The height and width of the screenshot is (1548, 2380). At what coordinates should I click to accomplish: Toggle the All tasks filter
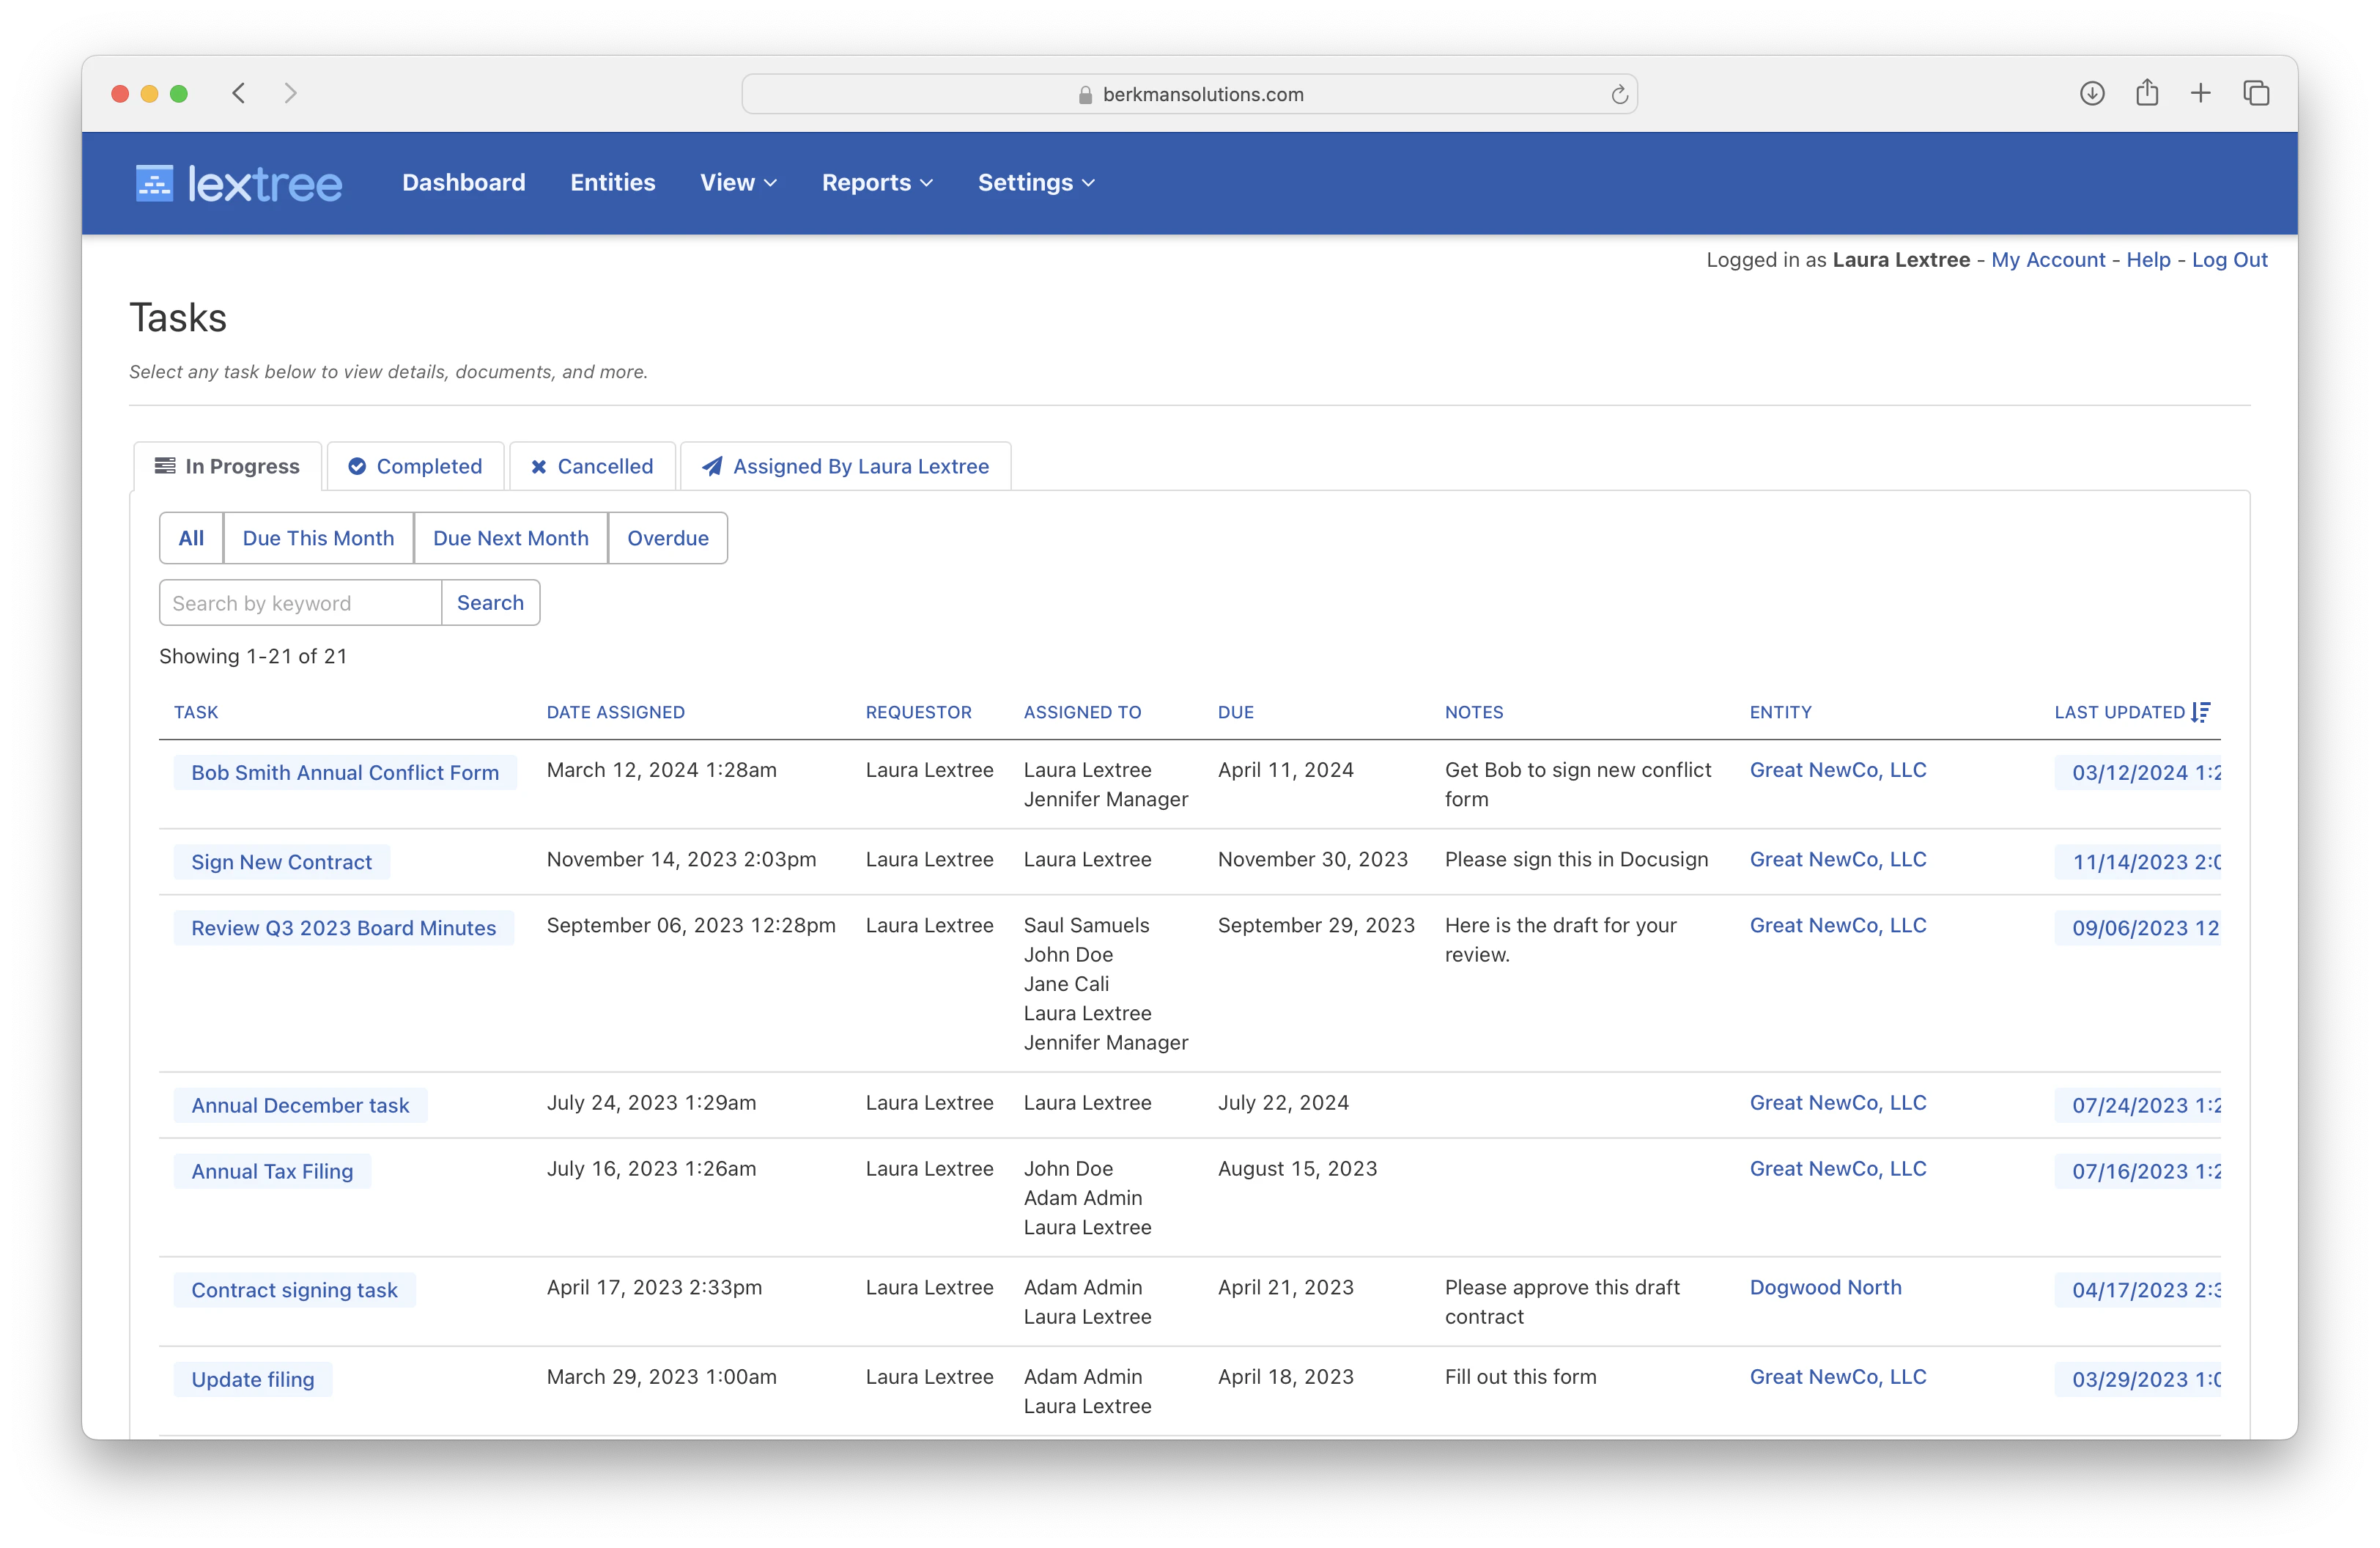coord(190,537)
